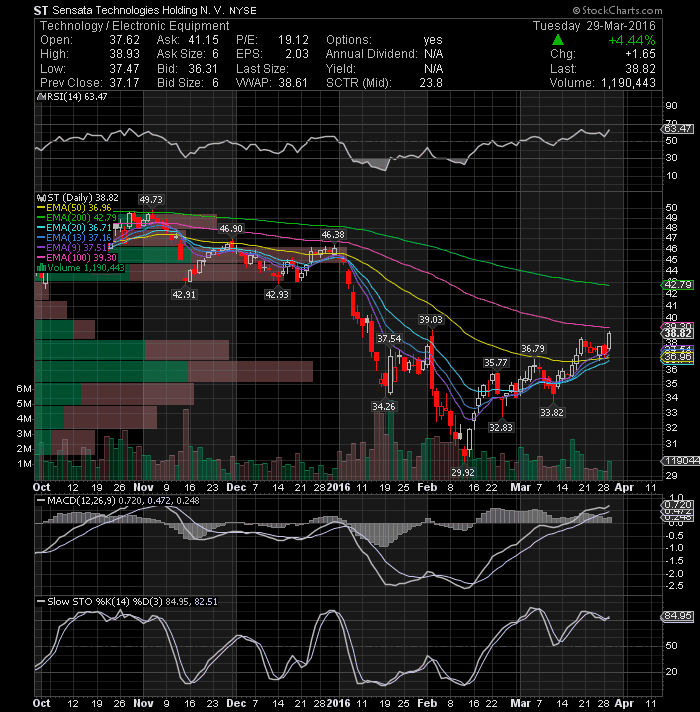Click the Chg value +1.65

(641, 54)
